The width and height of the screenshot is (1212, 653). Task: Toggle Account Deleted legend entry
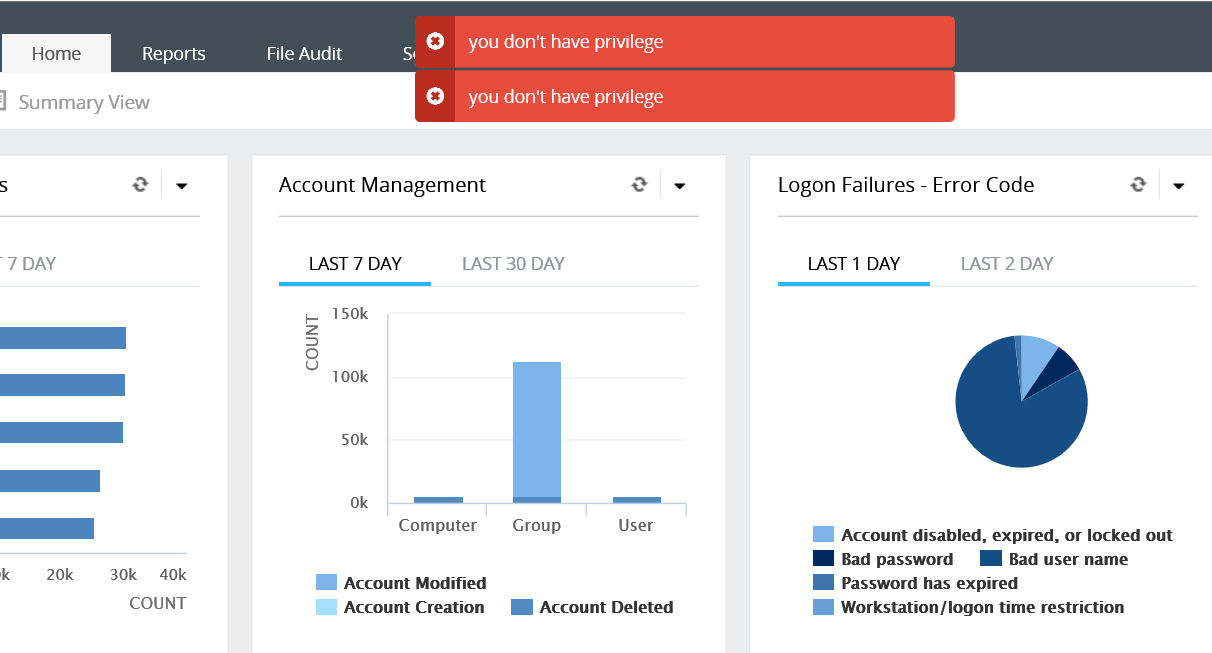click(592, 607)
